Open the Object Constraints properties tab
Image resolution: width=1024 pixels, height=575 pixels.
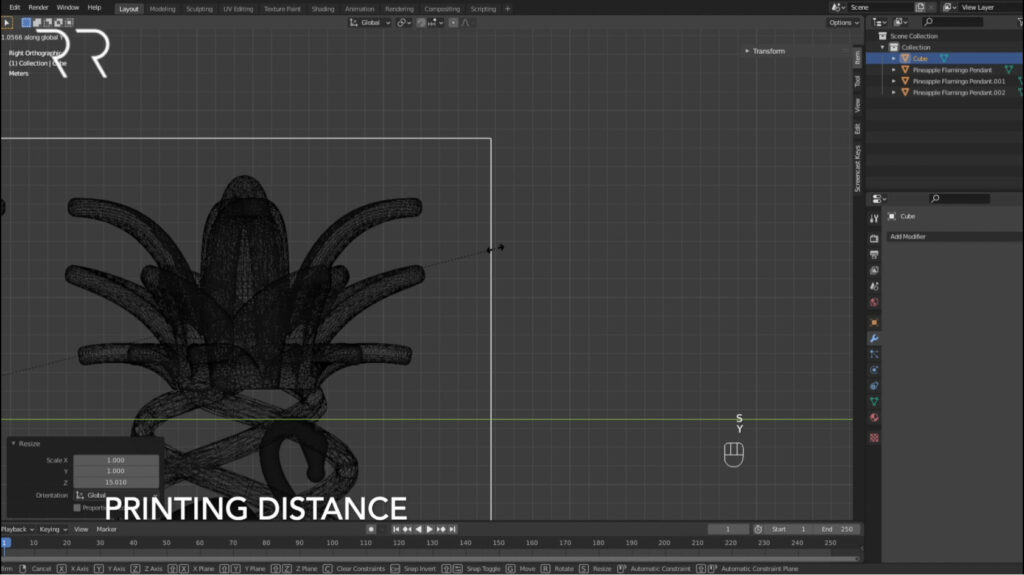(874, 386)
